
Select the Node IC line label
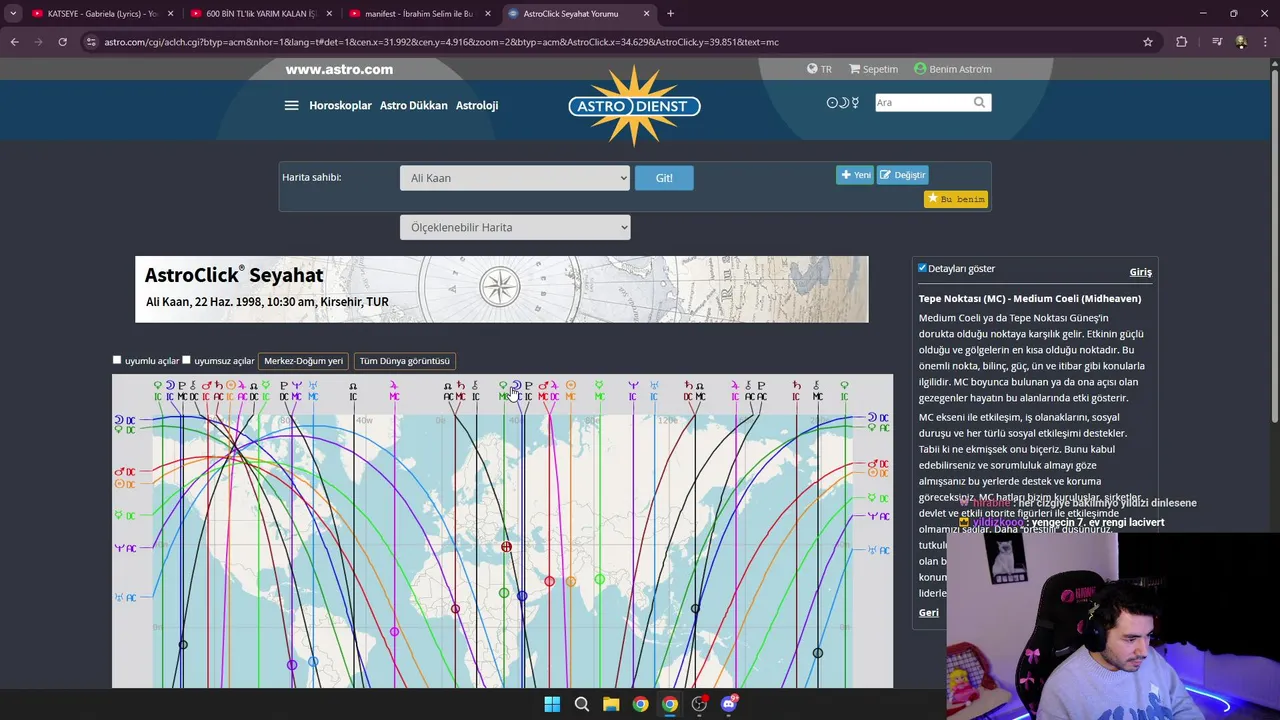[x=353, y=391]
